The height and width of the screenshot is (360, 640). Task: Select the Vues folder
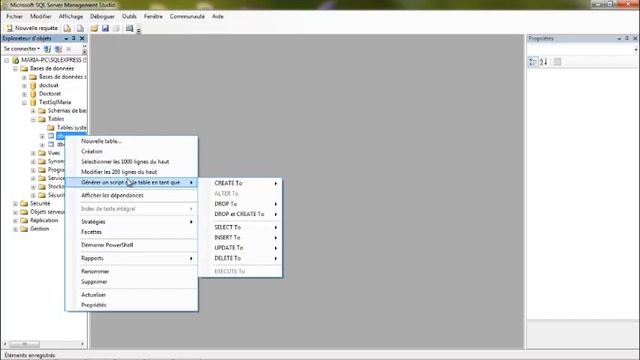click(x=53, y=153)
